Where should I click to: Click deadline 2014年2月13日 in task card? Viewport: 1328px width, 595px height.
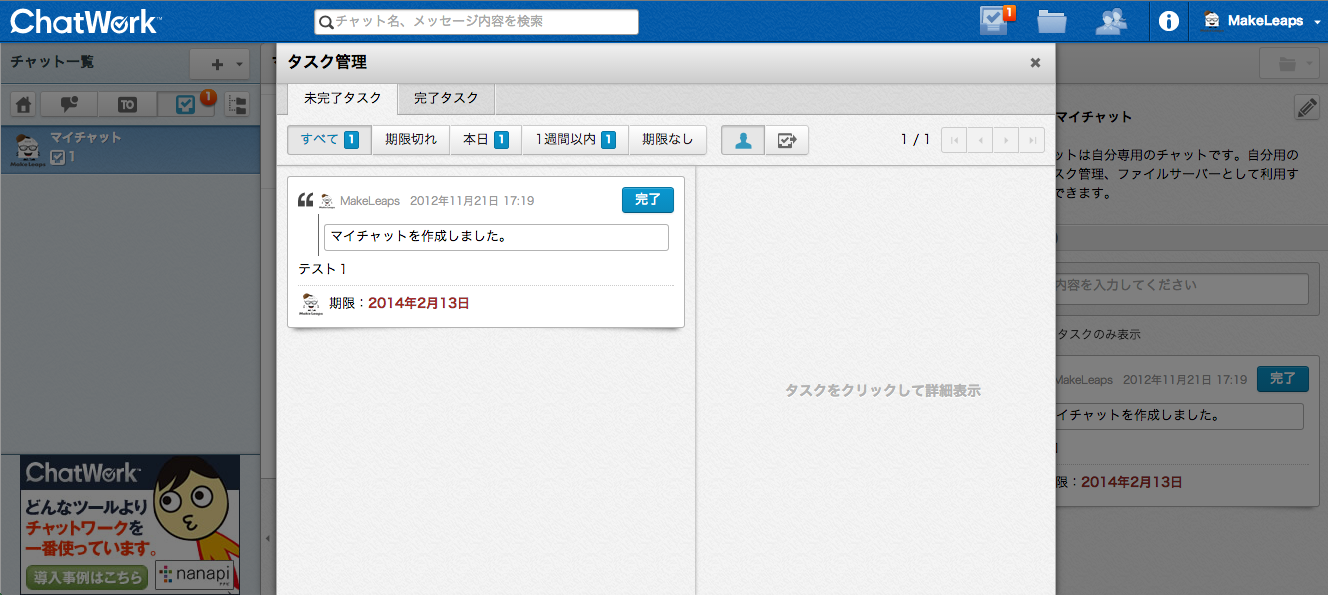(419, 302)
